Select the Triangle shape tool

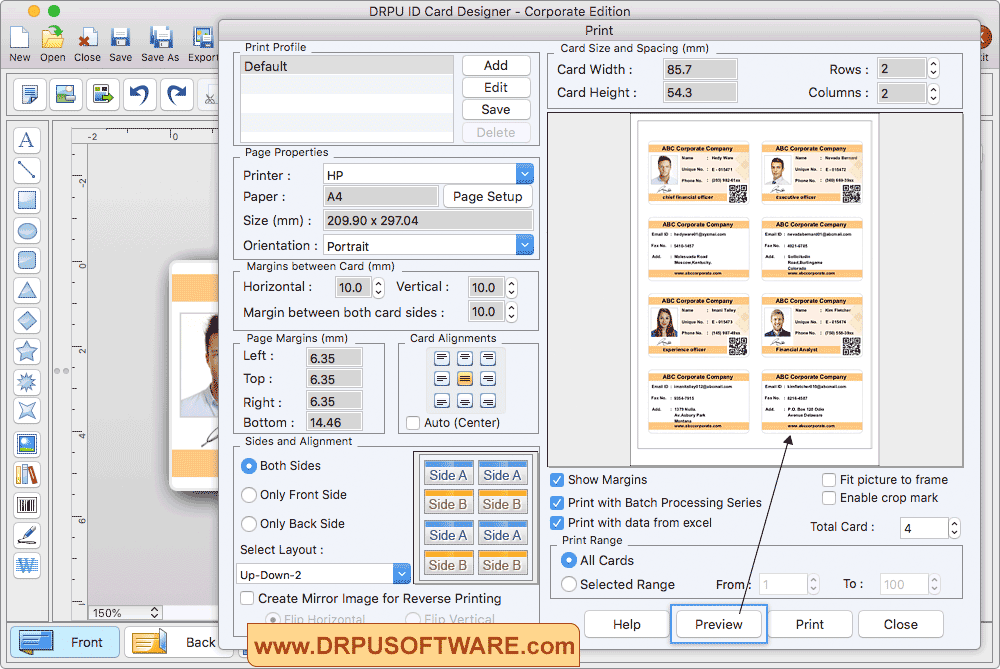pyautogui.click(x=27, y=291)
